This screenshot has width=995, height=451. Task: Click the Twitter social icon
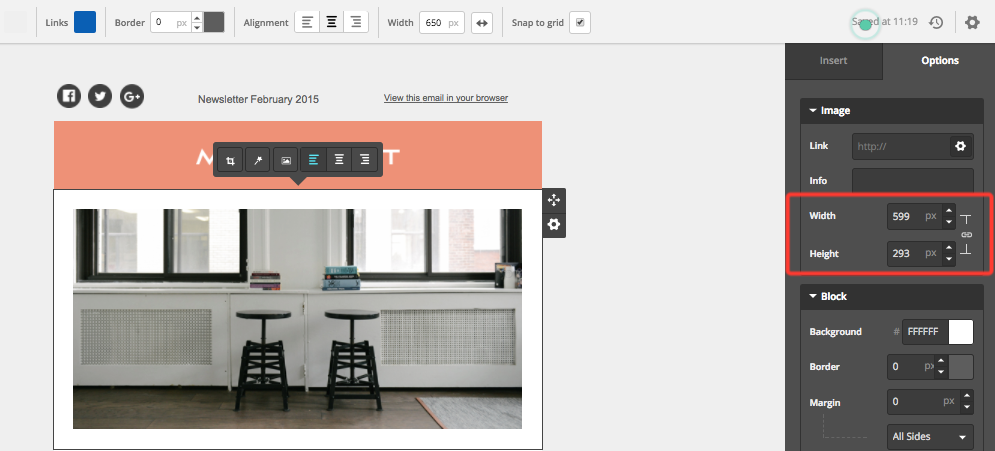pos(99,96)
